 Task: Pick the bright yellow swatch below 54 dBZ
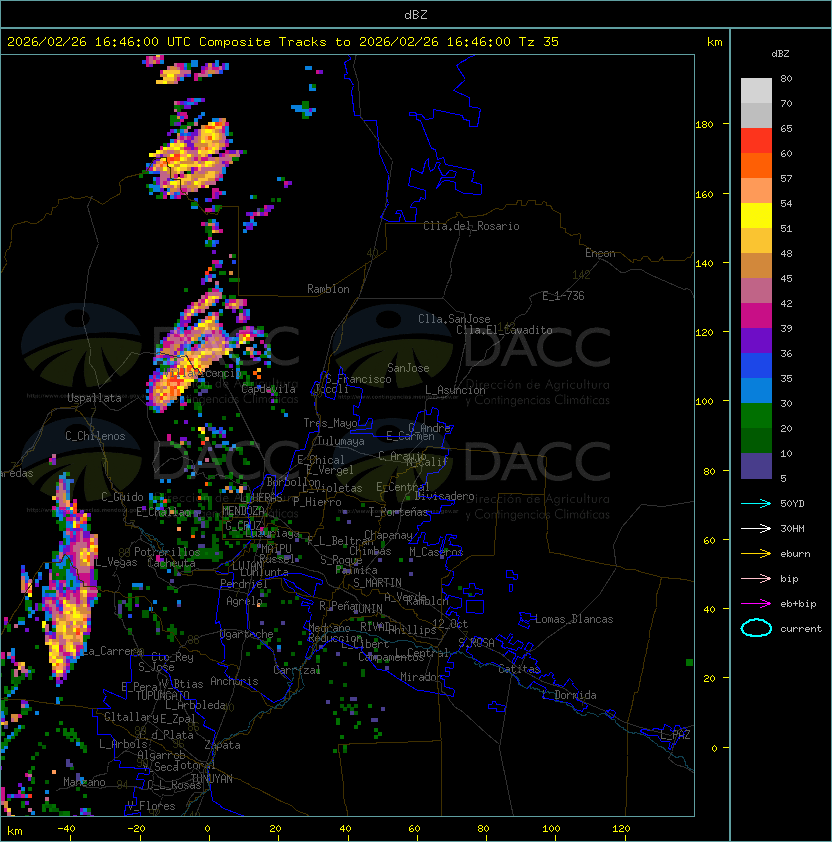[756, 216]
